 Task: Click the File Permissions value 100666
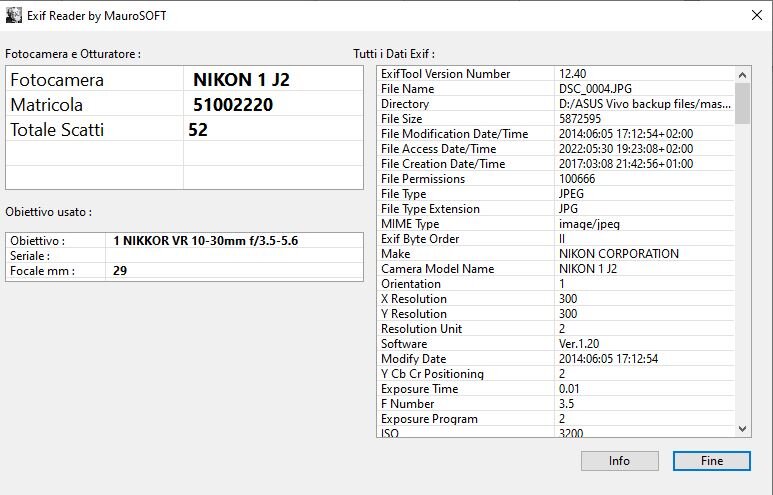click(577, 178)
